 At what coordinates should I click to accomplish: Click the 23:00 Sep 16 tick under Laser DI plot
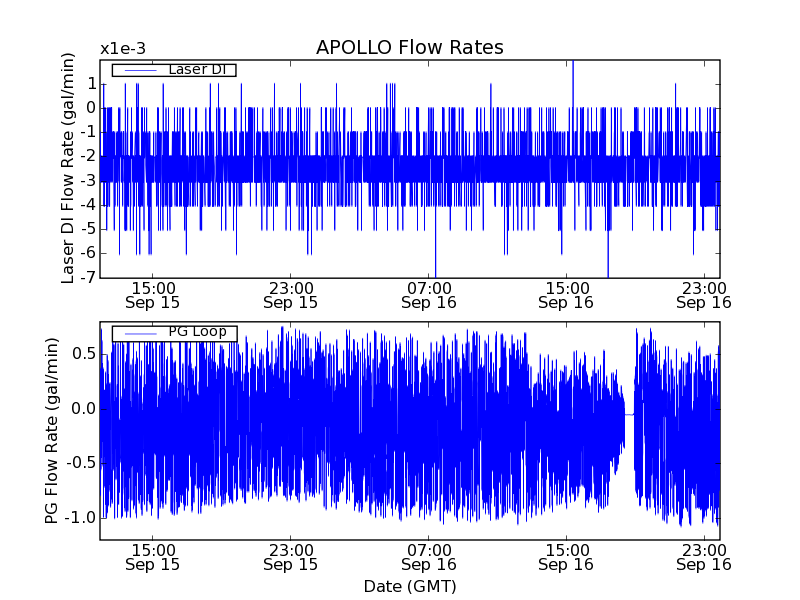point(704,295)
